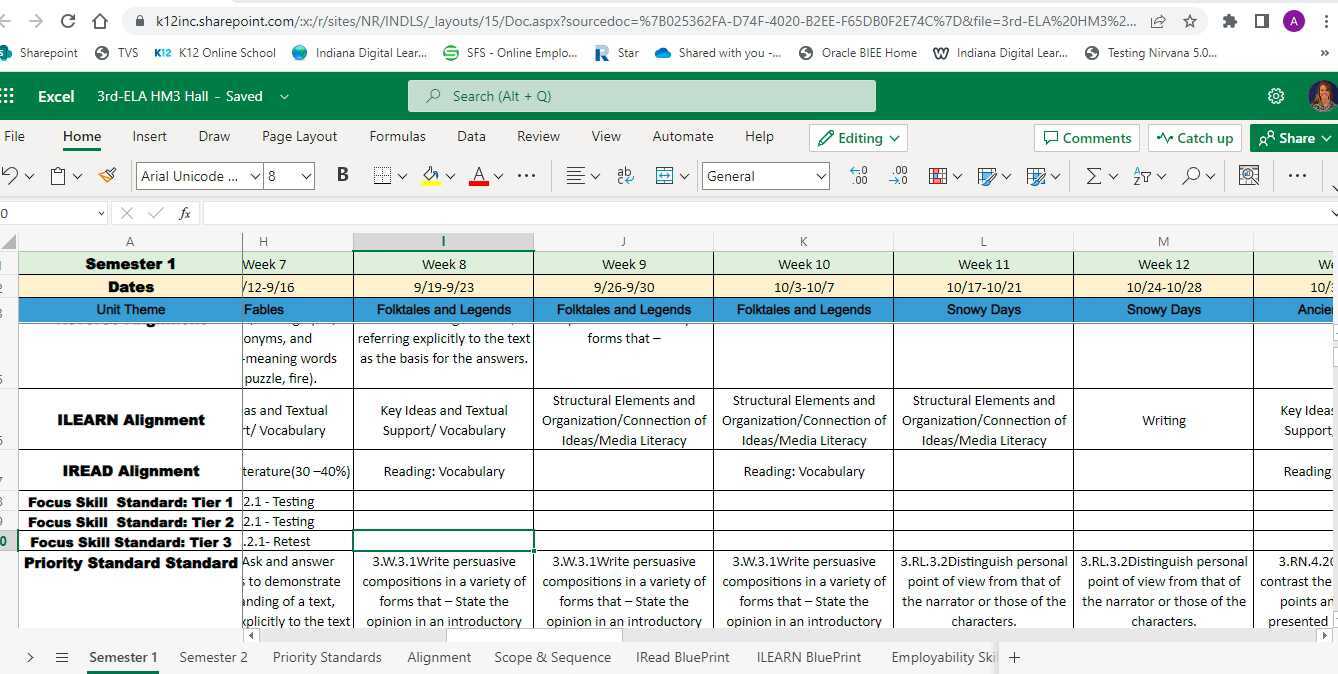Open the Comments panel
The image size is (1338, 674).
point(1086,137)
